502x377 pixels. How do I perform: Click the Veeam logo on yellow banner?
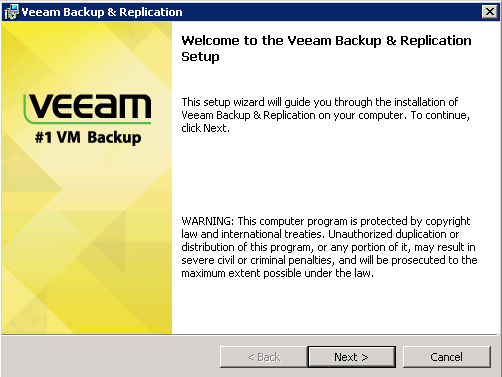pyautogui.click(x=88, y=107)
